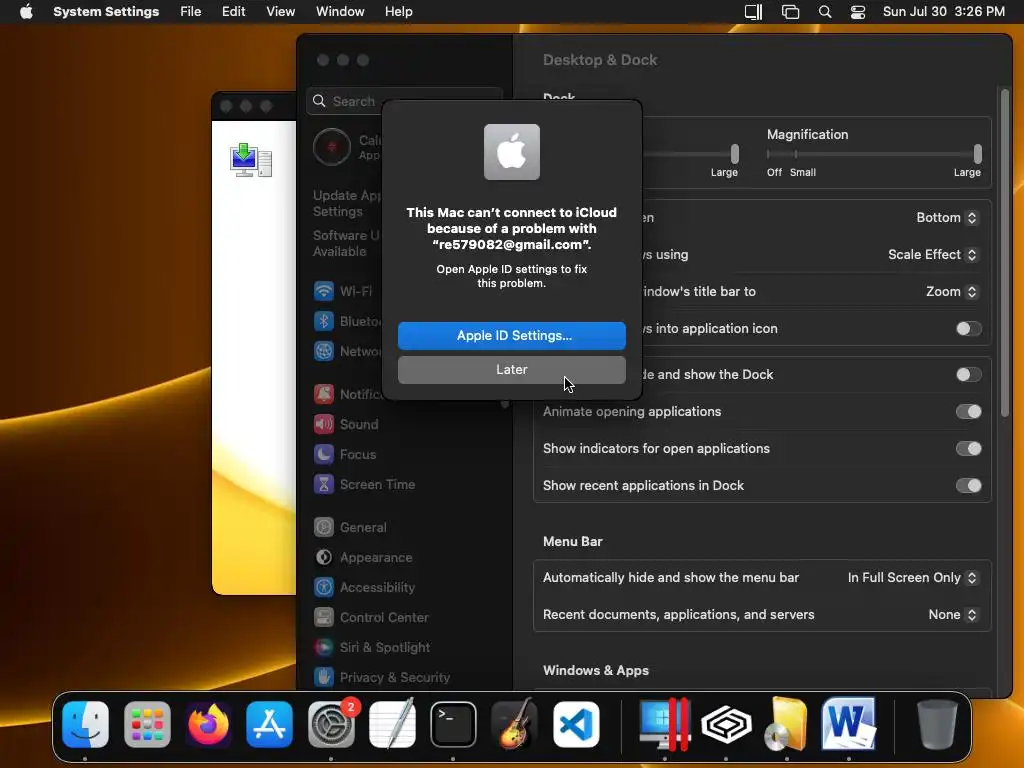Image resolution: width=1024 pixels, height=768 pixels.
Task: Open the Help menu
Action: pyautogui.click(x=398, y=12)
